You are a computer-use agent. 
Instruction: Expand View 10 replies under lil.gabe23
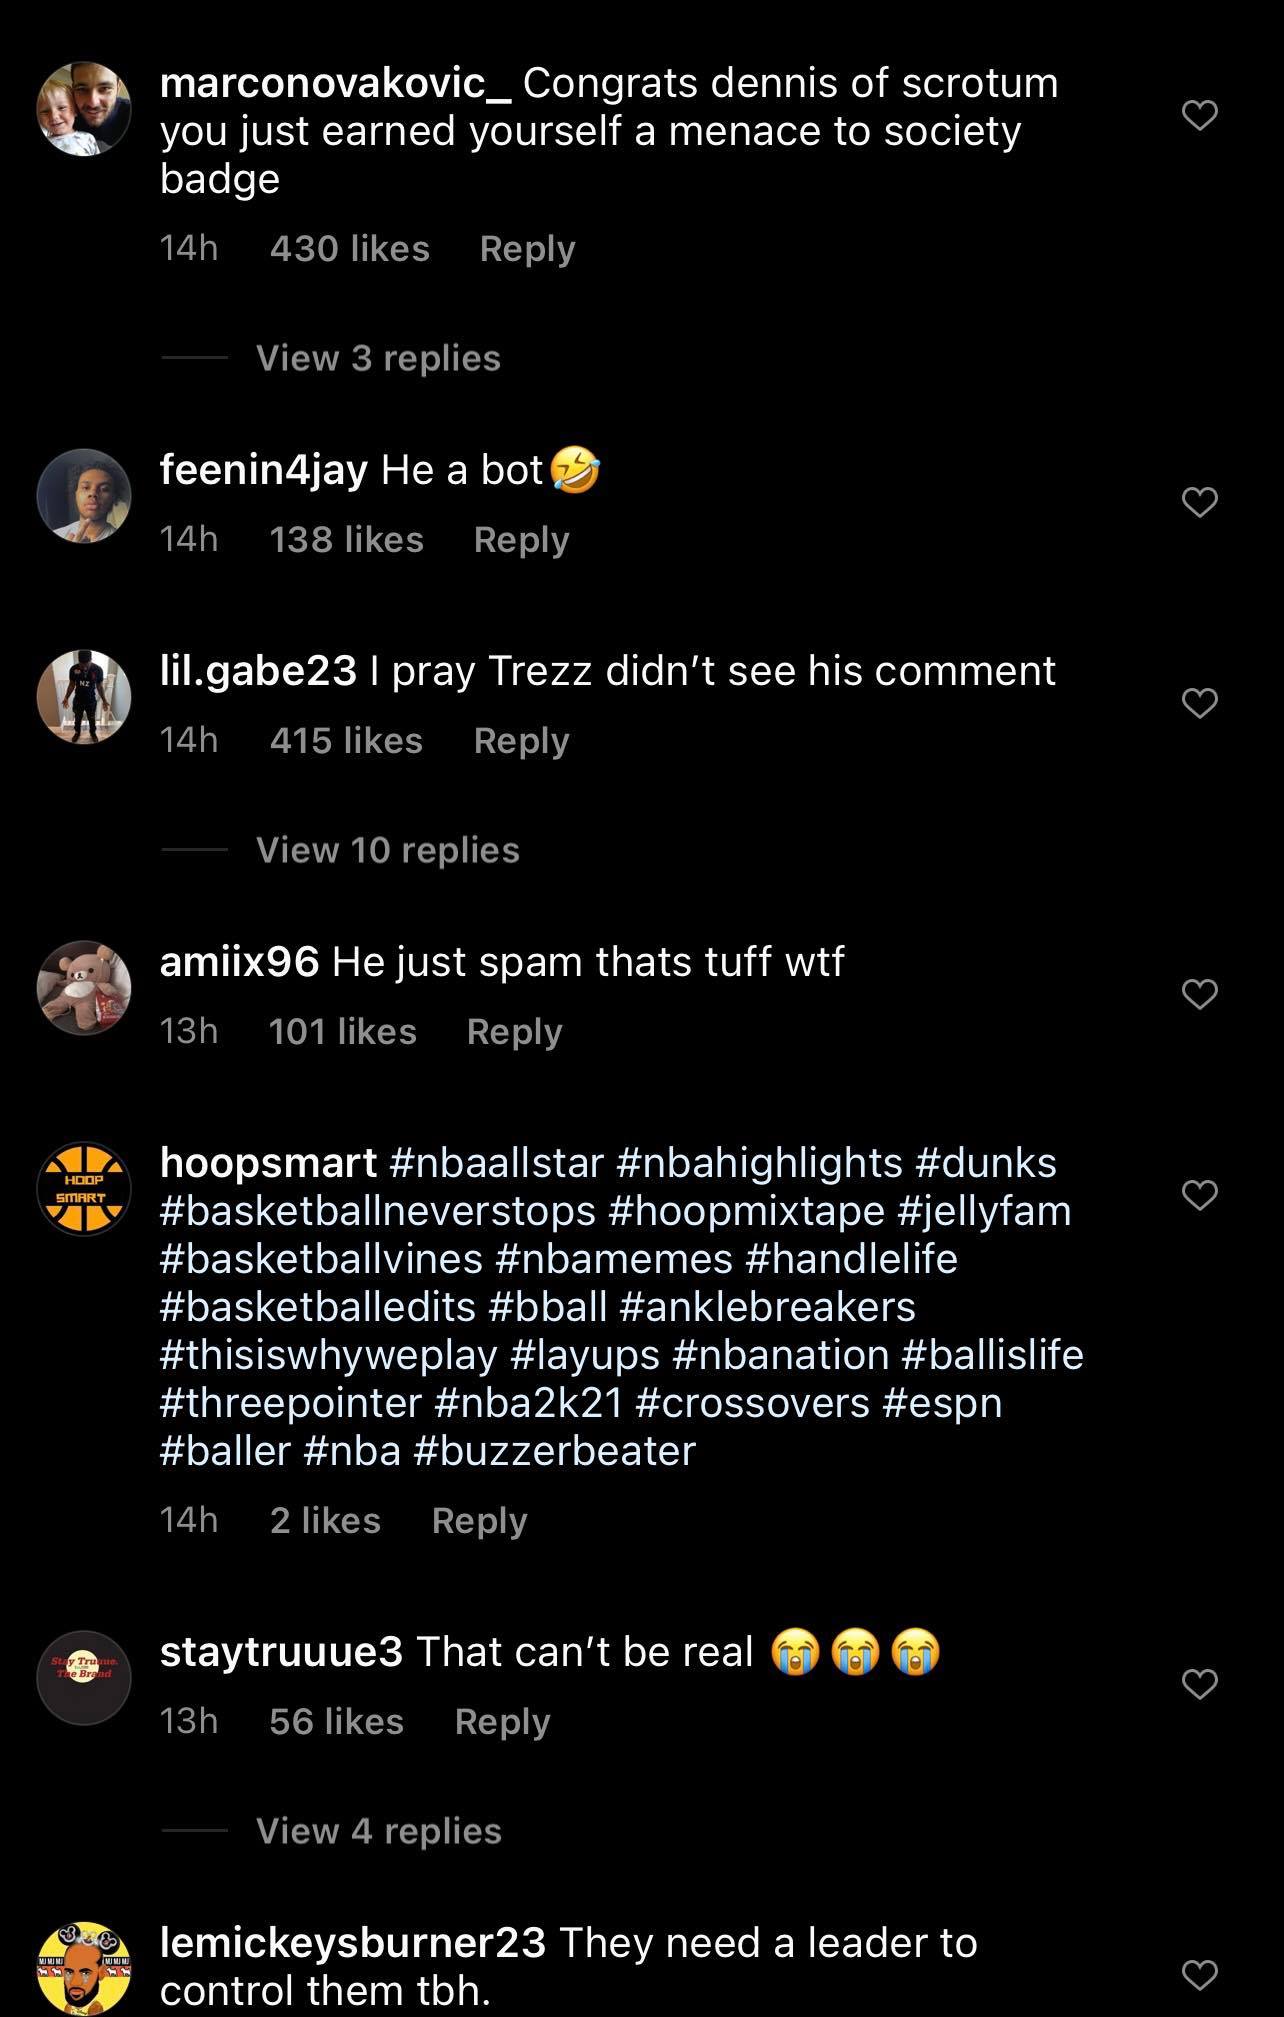(x=387, y=850)
